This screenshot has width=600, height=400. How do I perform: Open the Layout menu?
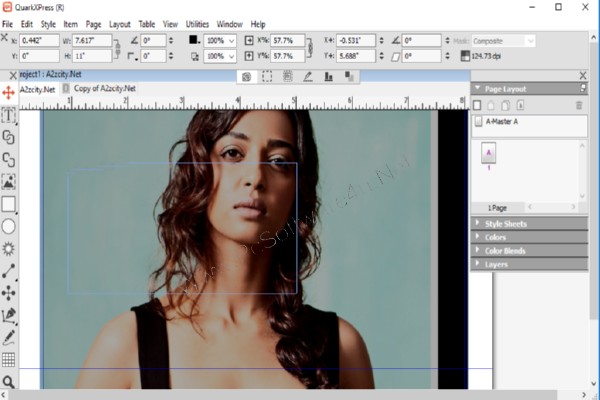120,24
